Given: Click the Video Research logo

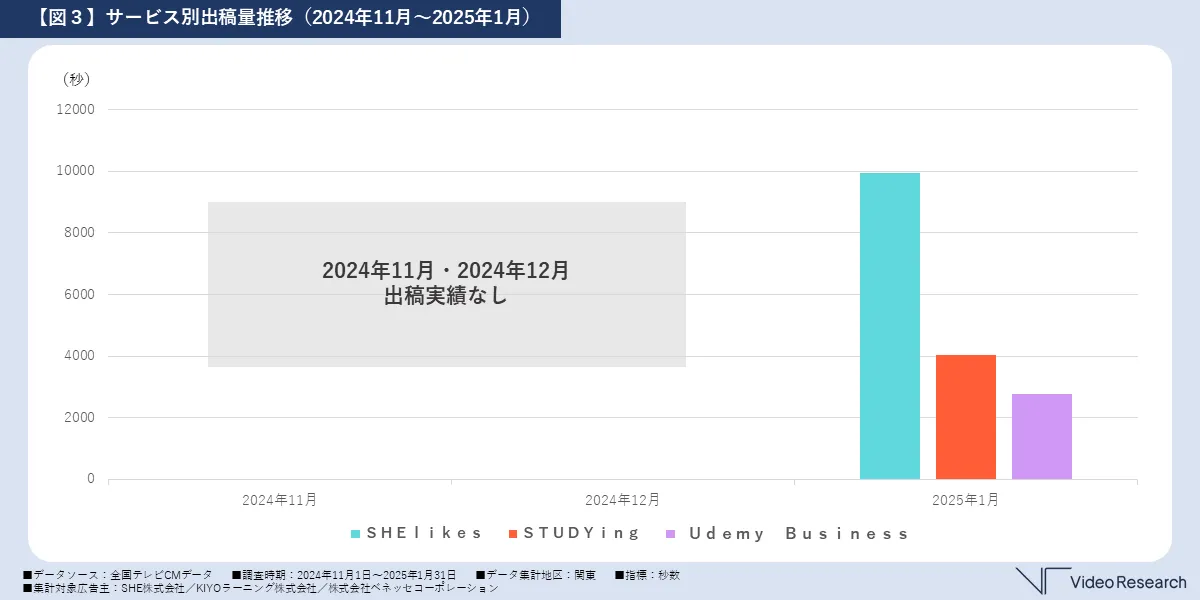Looking at the screenshot, I should tap(1101, 581).
